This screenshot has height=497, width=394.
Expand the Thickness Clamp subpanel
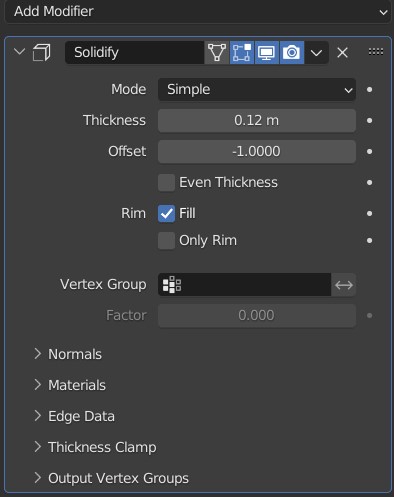95,447
